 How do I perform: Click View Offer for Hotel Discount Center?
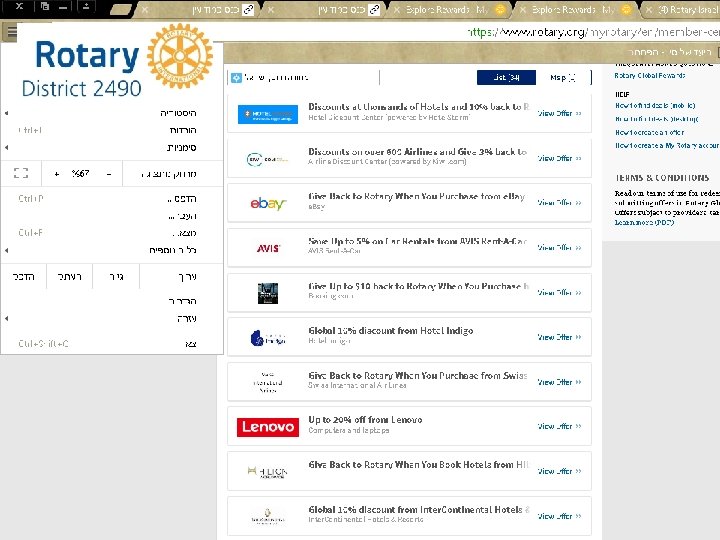(x=559, y=113)
